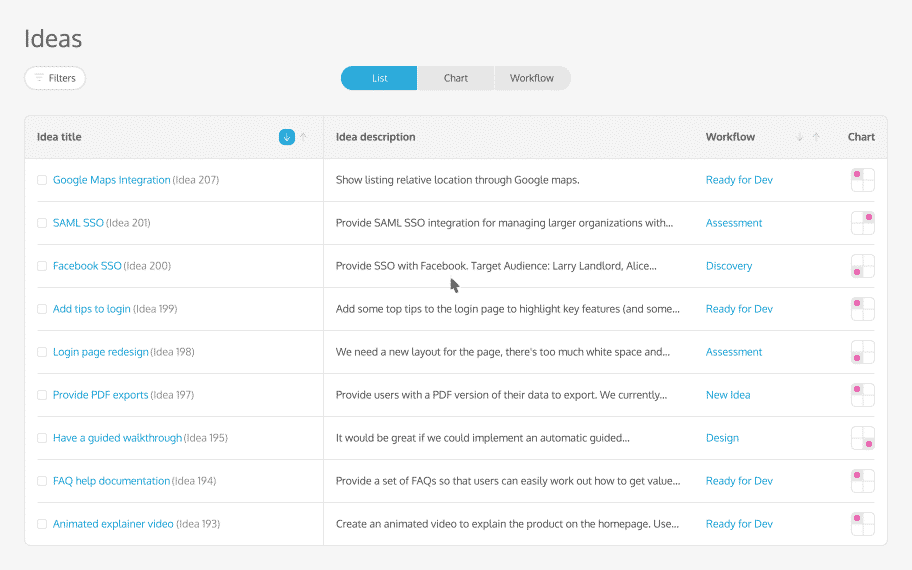
Task: Switch to the Workflow view tab
Action: (532, 78)
